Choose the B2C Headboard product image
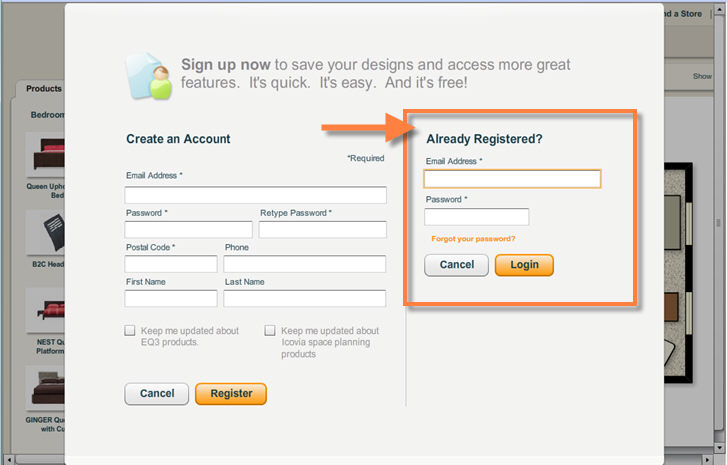Image resolution: width=727 pixels, height=465 pixels. (x=45, y=234)
